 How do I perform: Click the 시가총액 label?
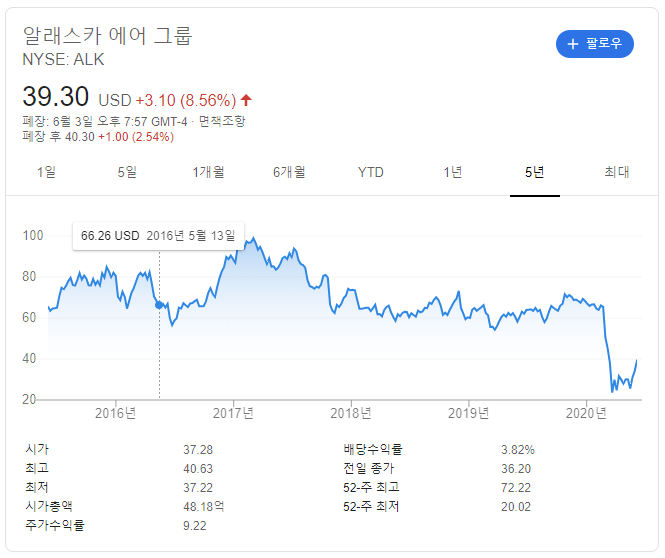pyautogui.click(x=49, y=506)
